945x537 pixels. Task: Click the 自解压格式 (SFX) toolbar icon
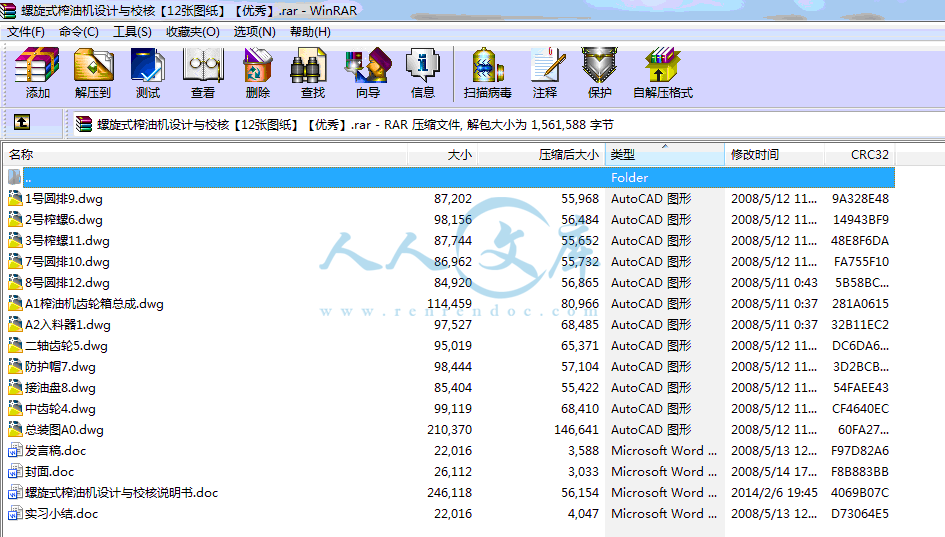pyautogui.click(x=662, y=66)
